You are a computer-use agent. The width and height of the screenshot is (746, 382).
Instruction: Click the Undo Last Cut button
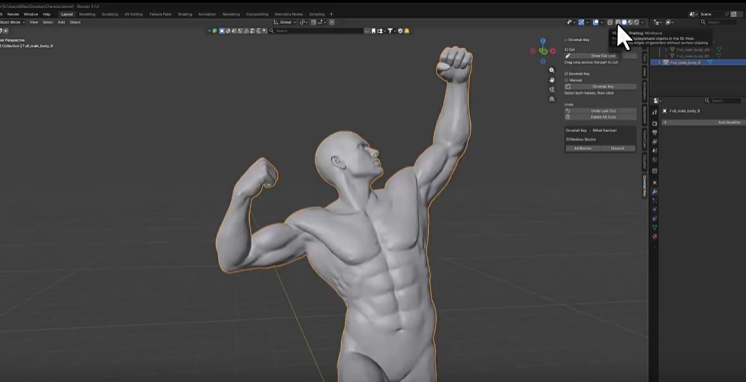pyautogui.click(x=600, y=111)
